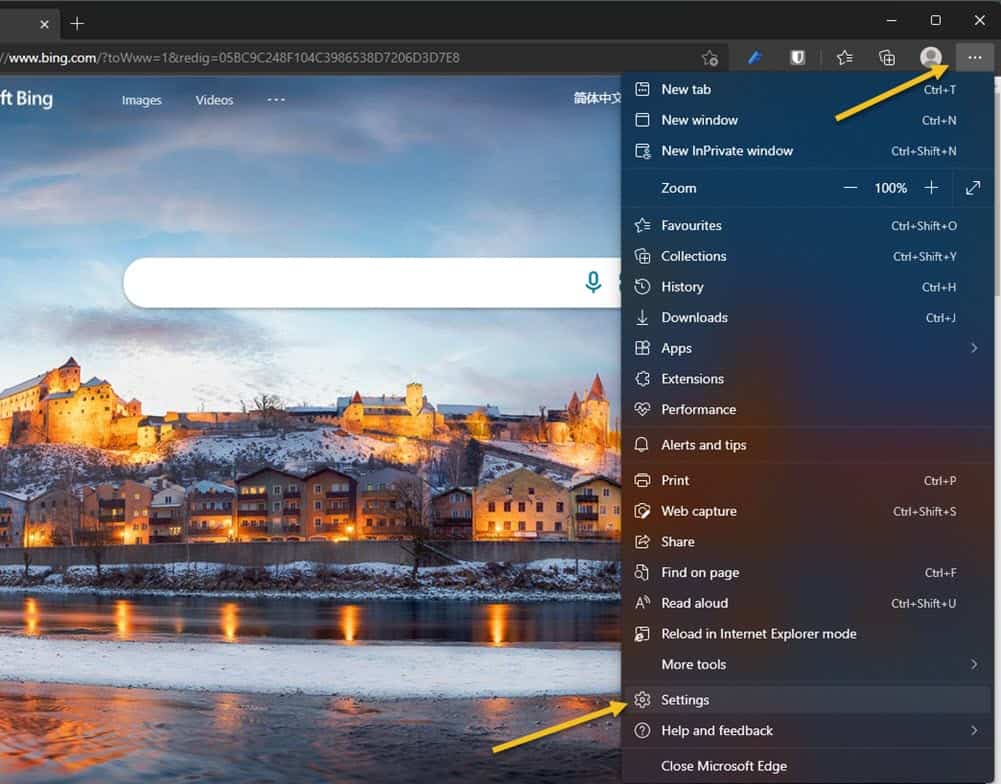Screen dimensions: 1001x784
Task: Open Settings from the menu
Action: tap(807, 700)
